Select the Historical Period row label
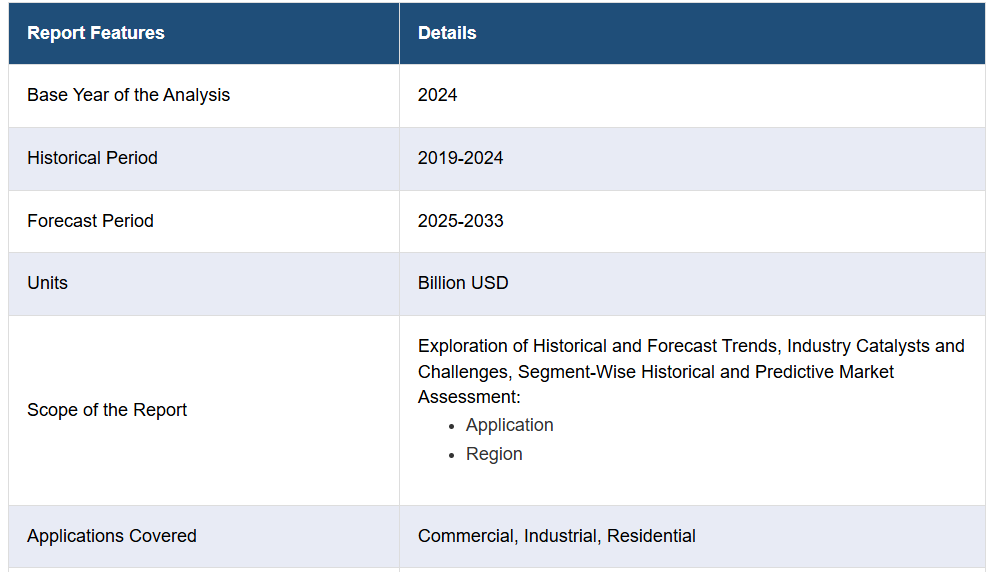 (x=92, y=158)
